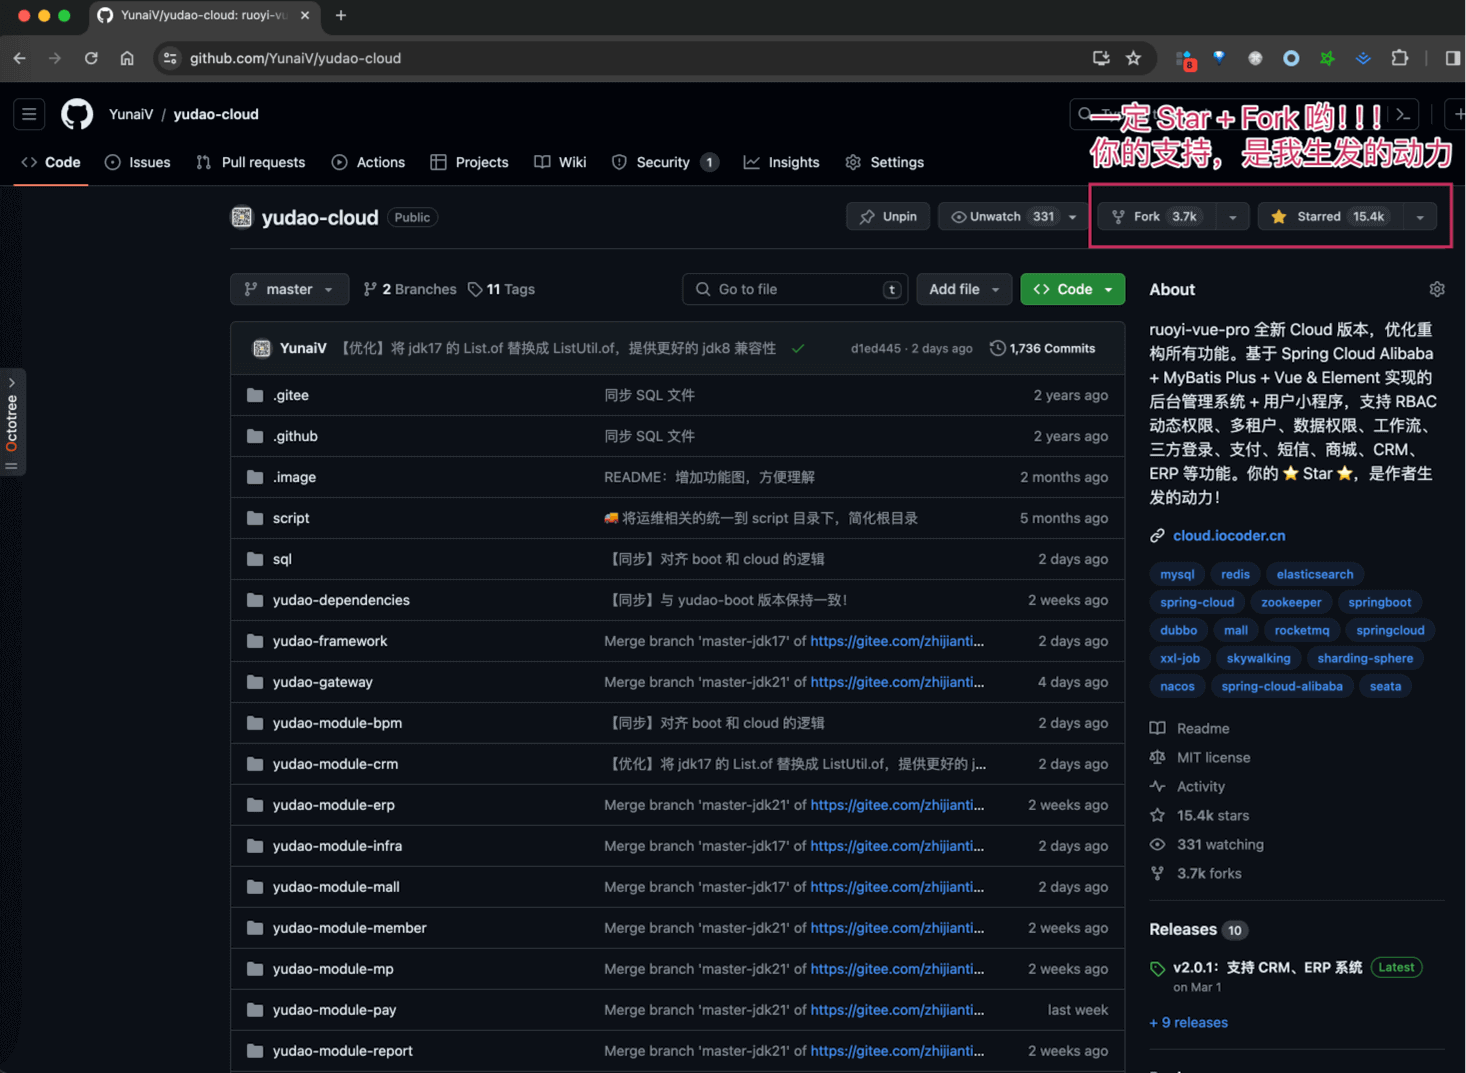Open the master branch dropdown
This screenshot has height=1073, width=1466.
pyautogui.click(x=289, y=289)
